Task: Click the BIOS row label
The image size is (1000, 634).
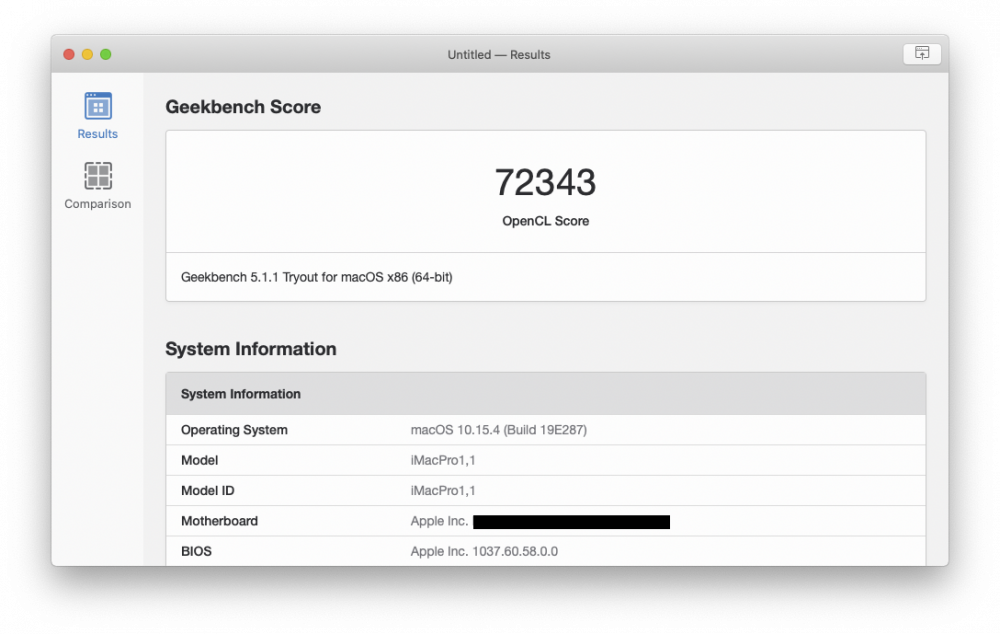Action: point(196,551)
